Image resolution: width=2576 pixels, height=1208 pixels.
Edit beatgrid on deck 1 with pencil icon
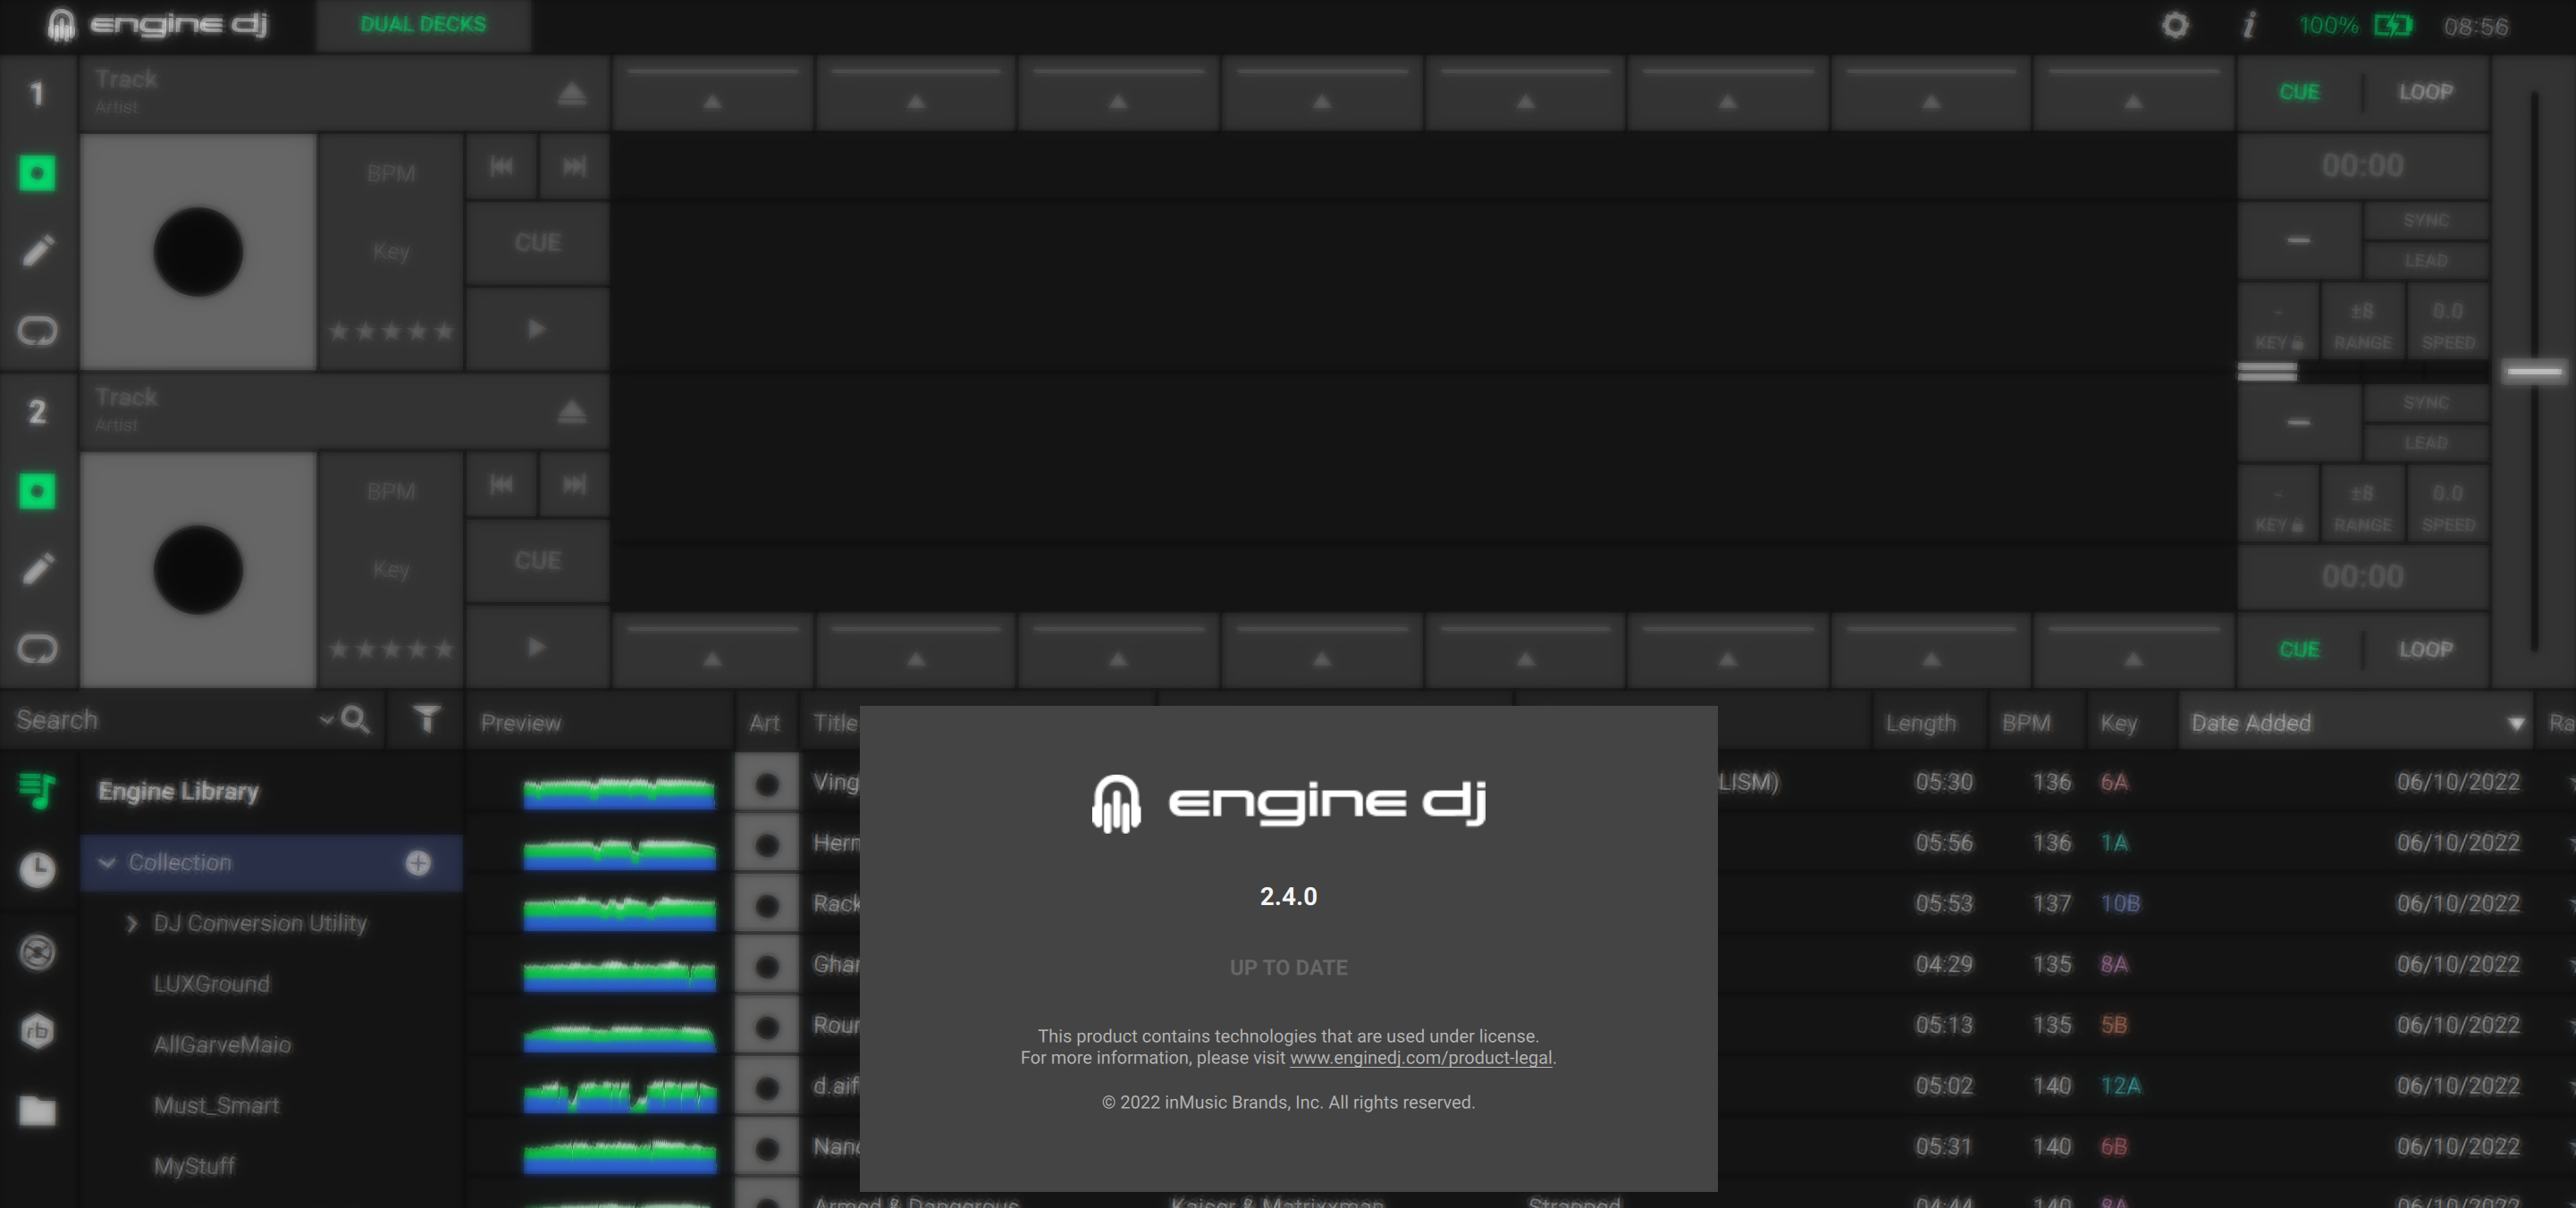pos(38,251)
